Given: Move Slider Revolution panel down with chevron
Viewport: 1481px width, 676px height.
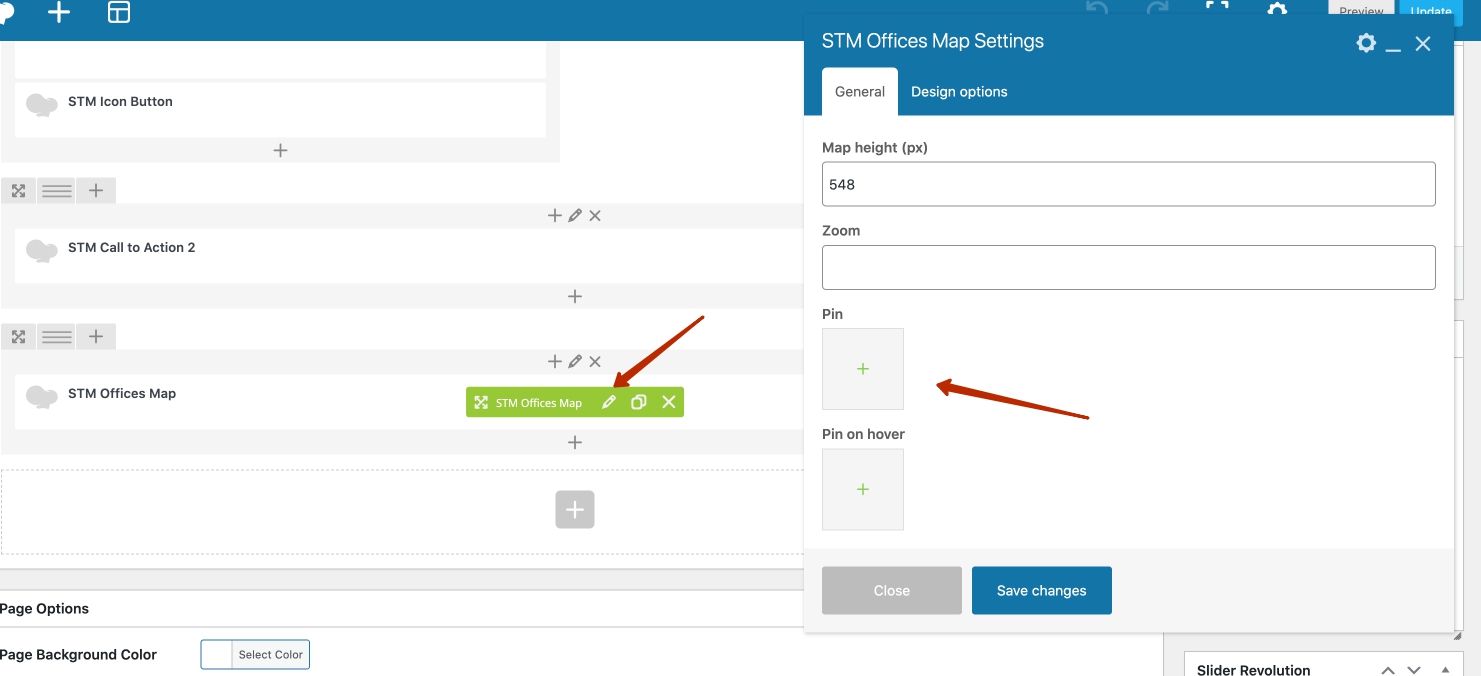Looking at the screenshot, I should [x=1414, y=670].
